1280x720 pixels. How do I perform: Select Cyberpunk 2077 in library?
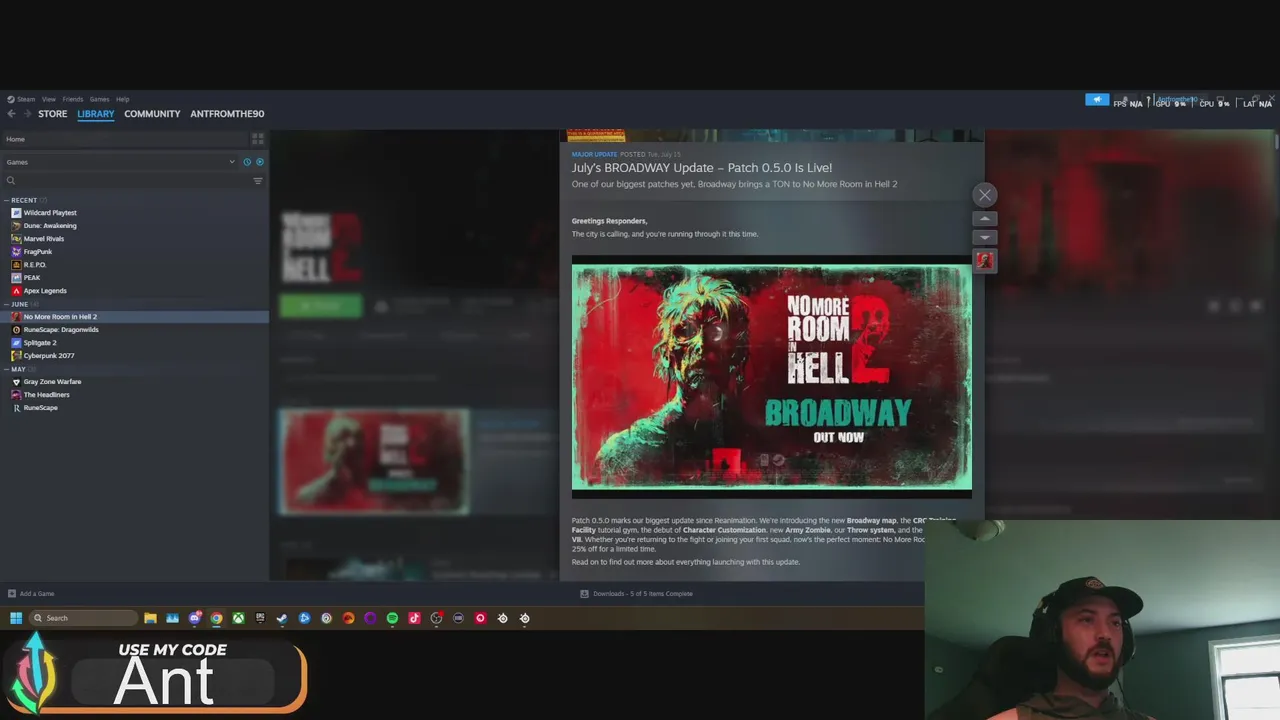49,356
